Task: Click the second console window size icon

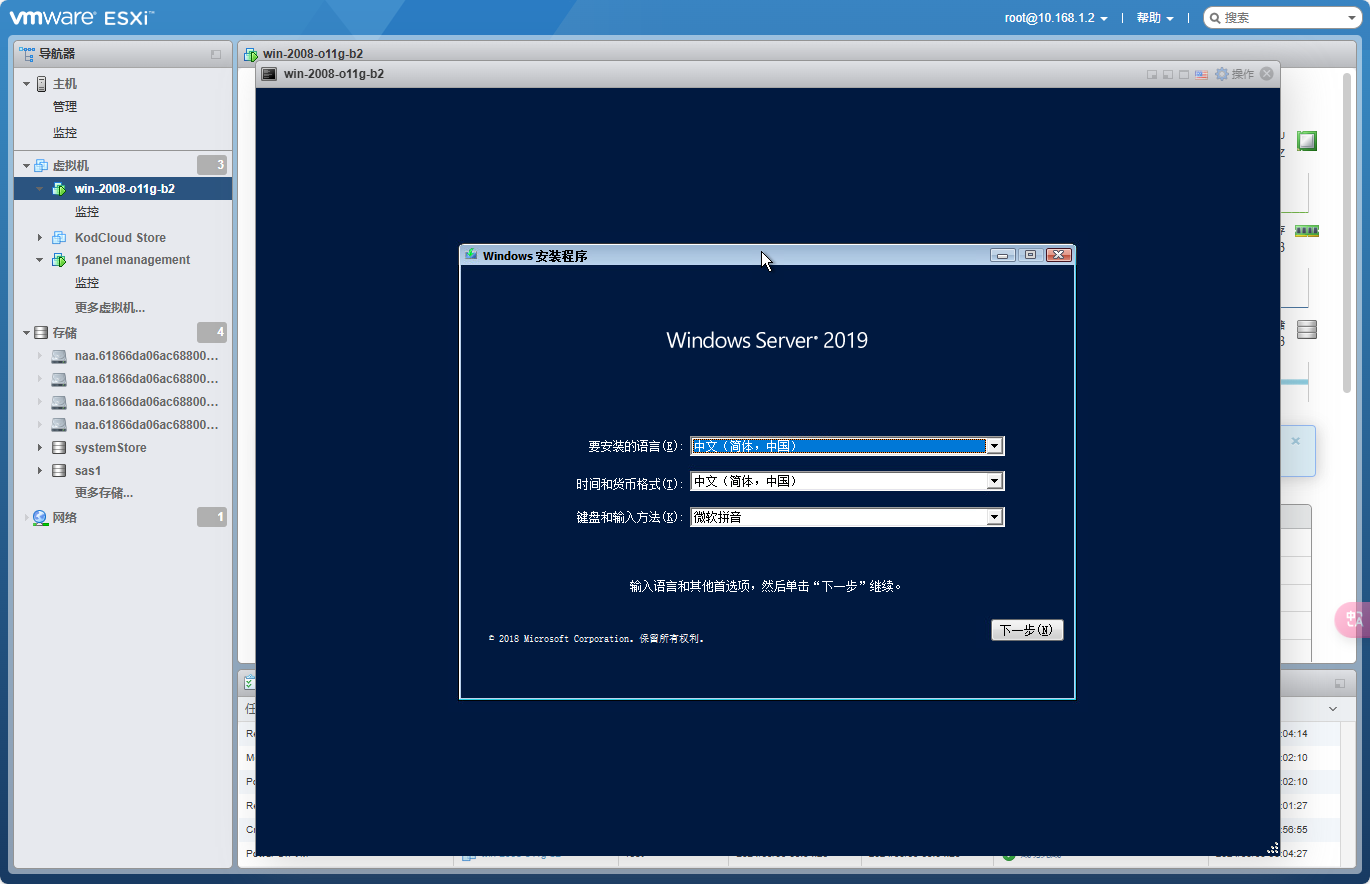Action: click(1167, 74)
